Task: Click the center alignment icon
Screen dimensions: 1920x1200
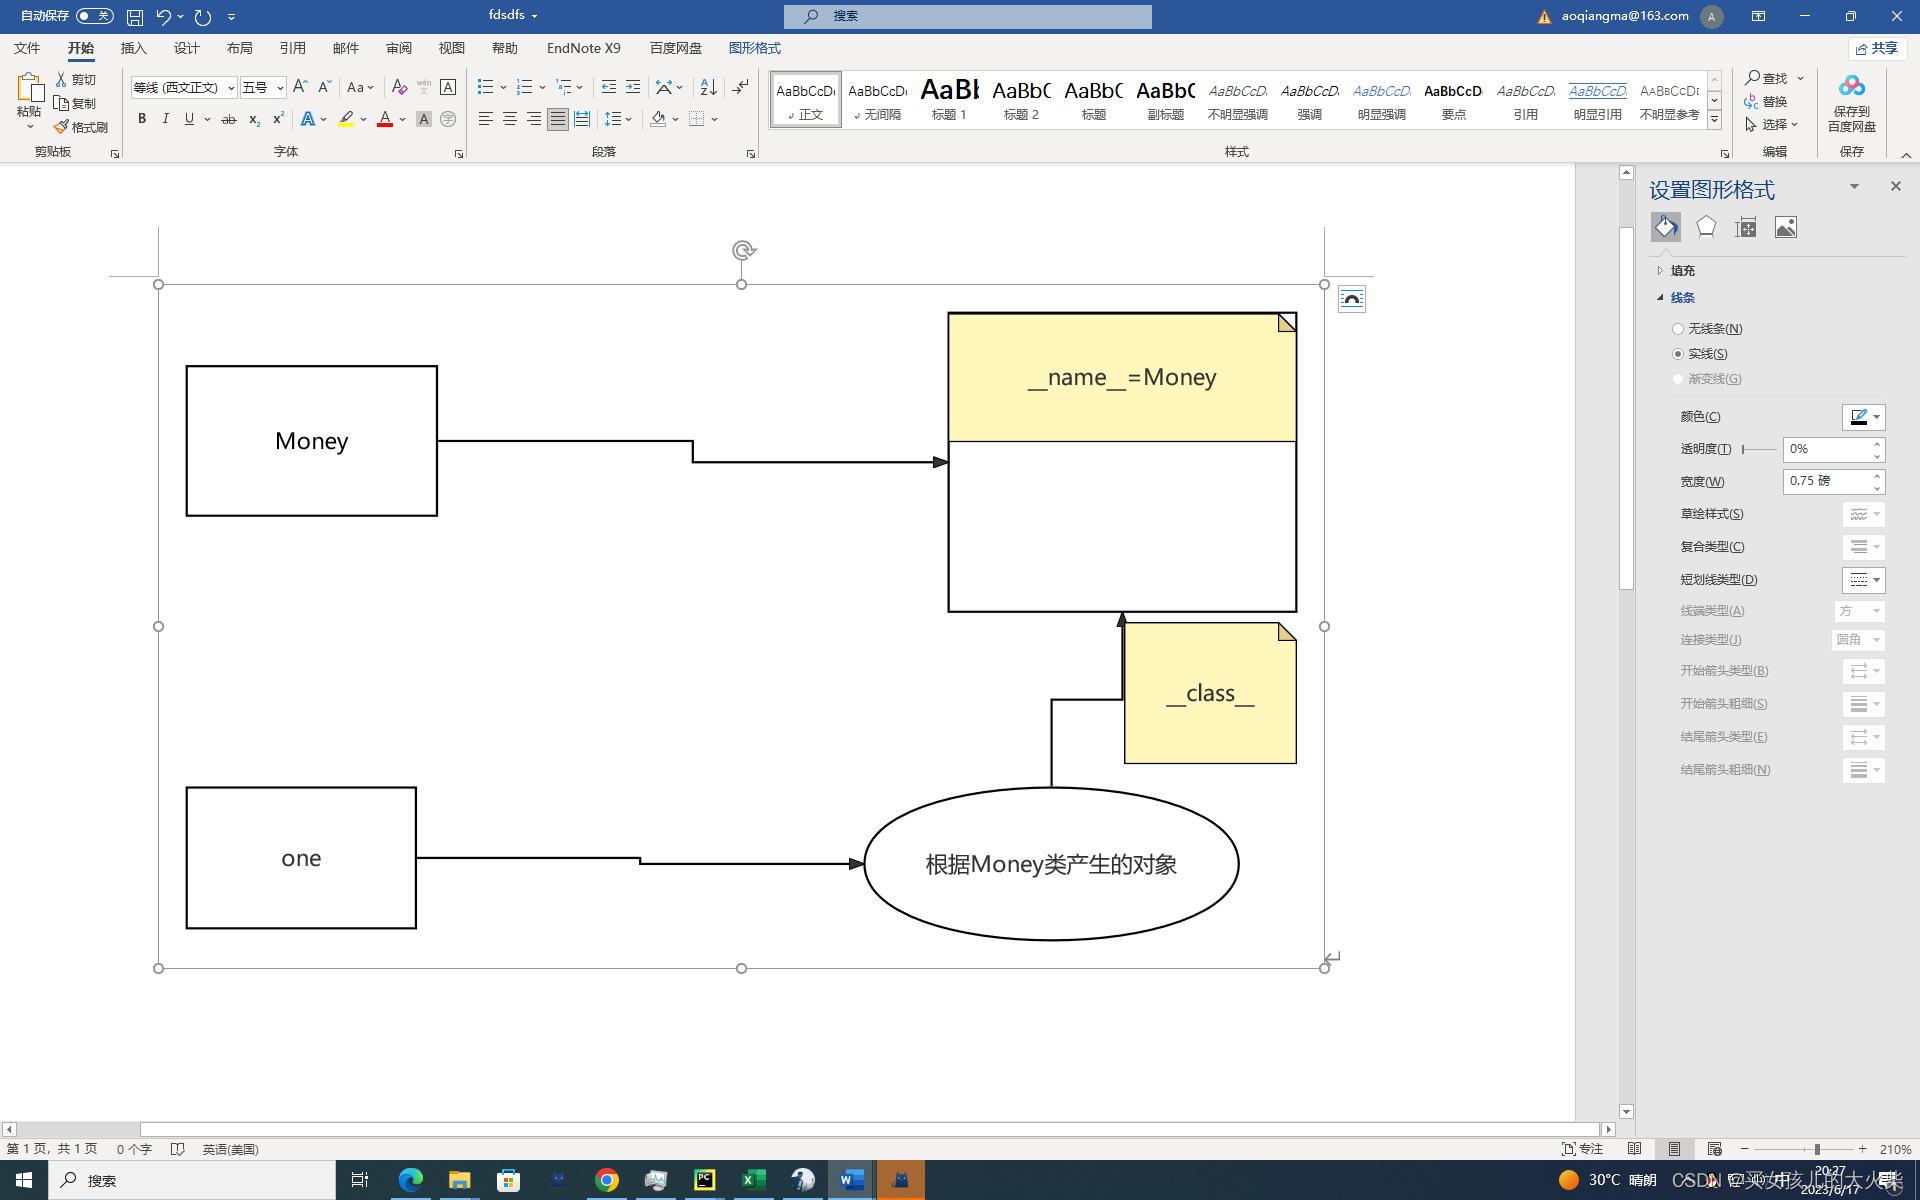Action: coord(510,119)
